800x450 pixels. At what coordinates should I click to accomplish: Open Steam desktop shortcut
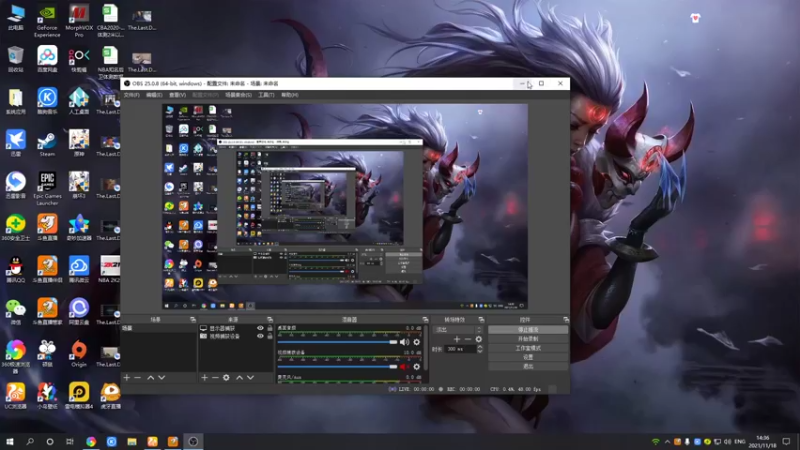47,144
